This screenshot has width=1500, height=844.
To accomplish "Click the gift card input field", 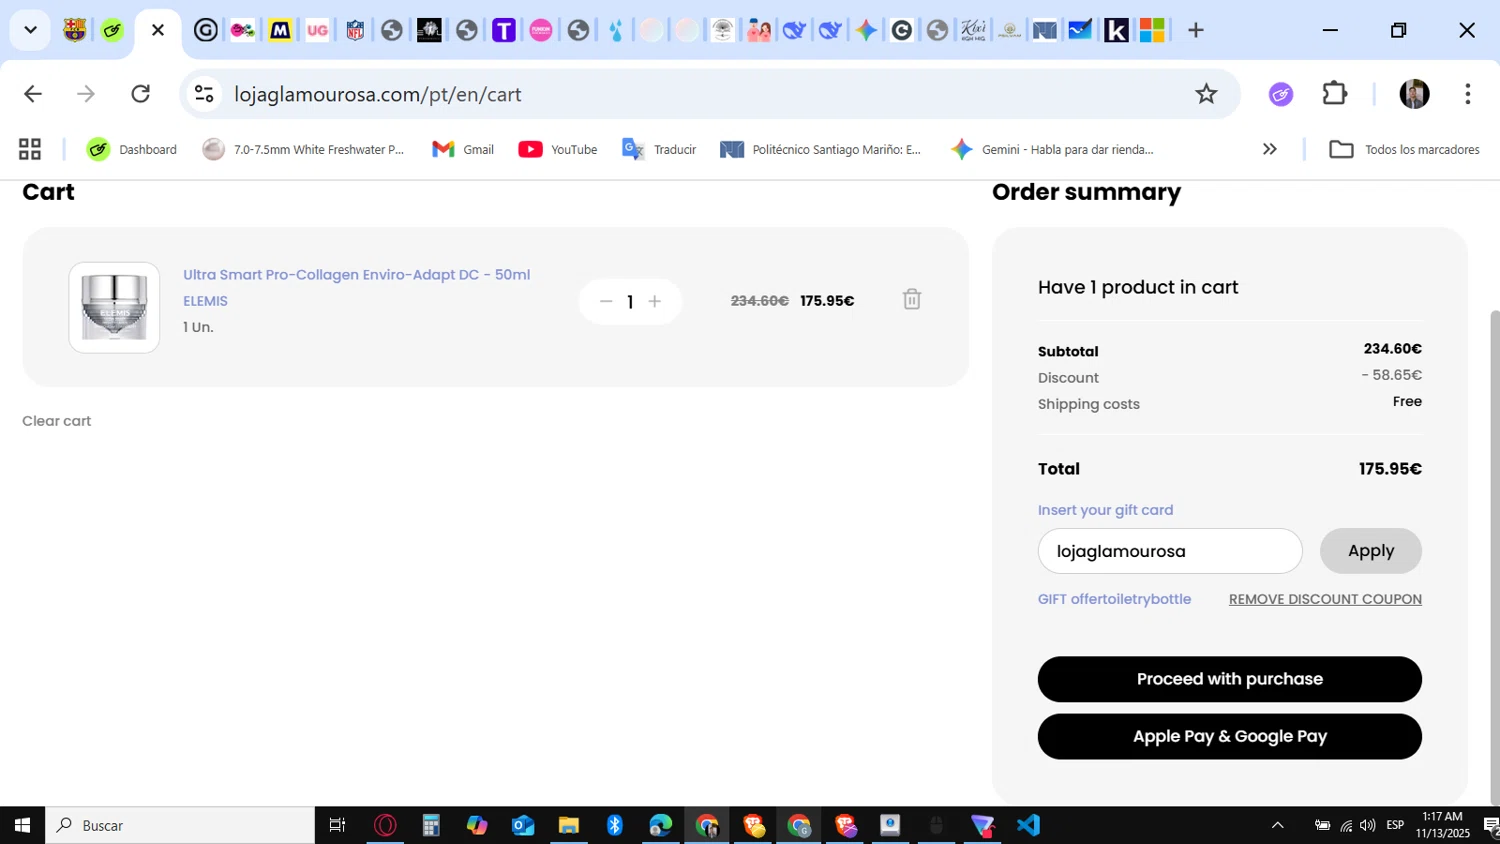I will click(1170, 551).
